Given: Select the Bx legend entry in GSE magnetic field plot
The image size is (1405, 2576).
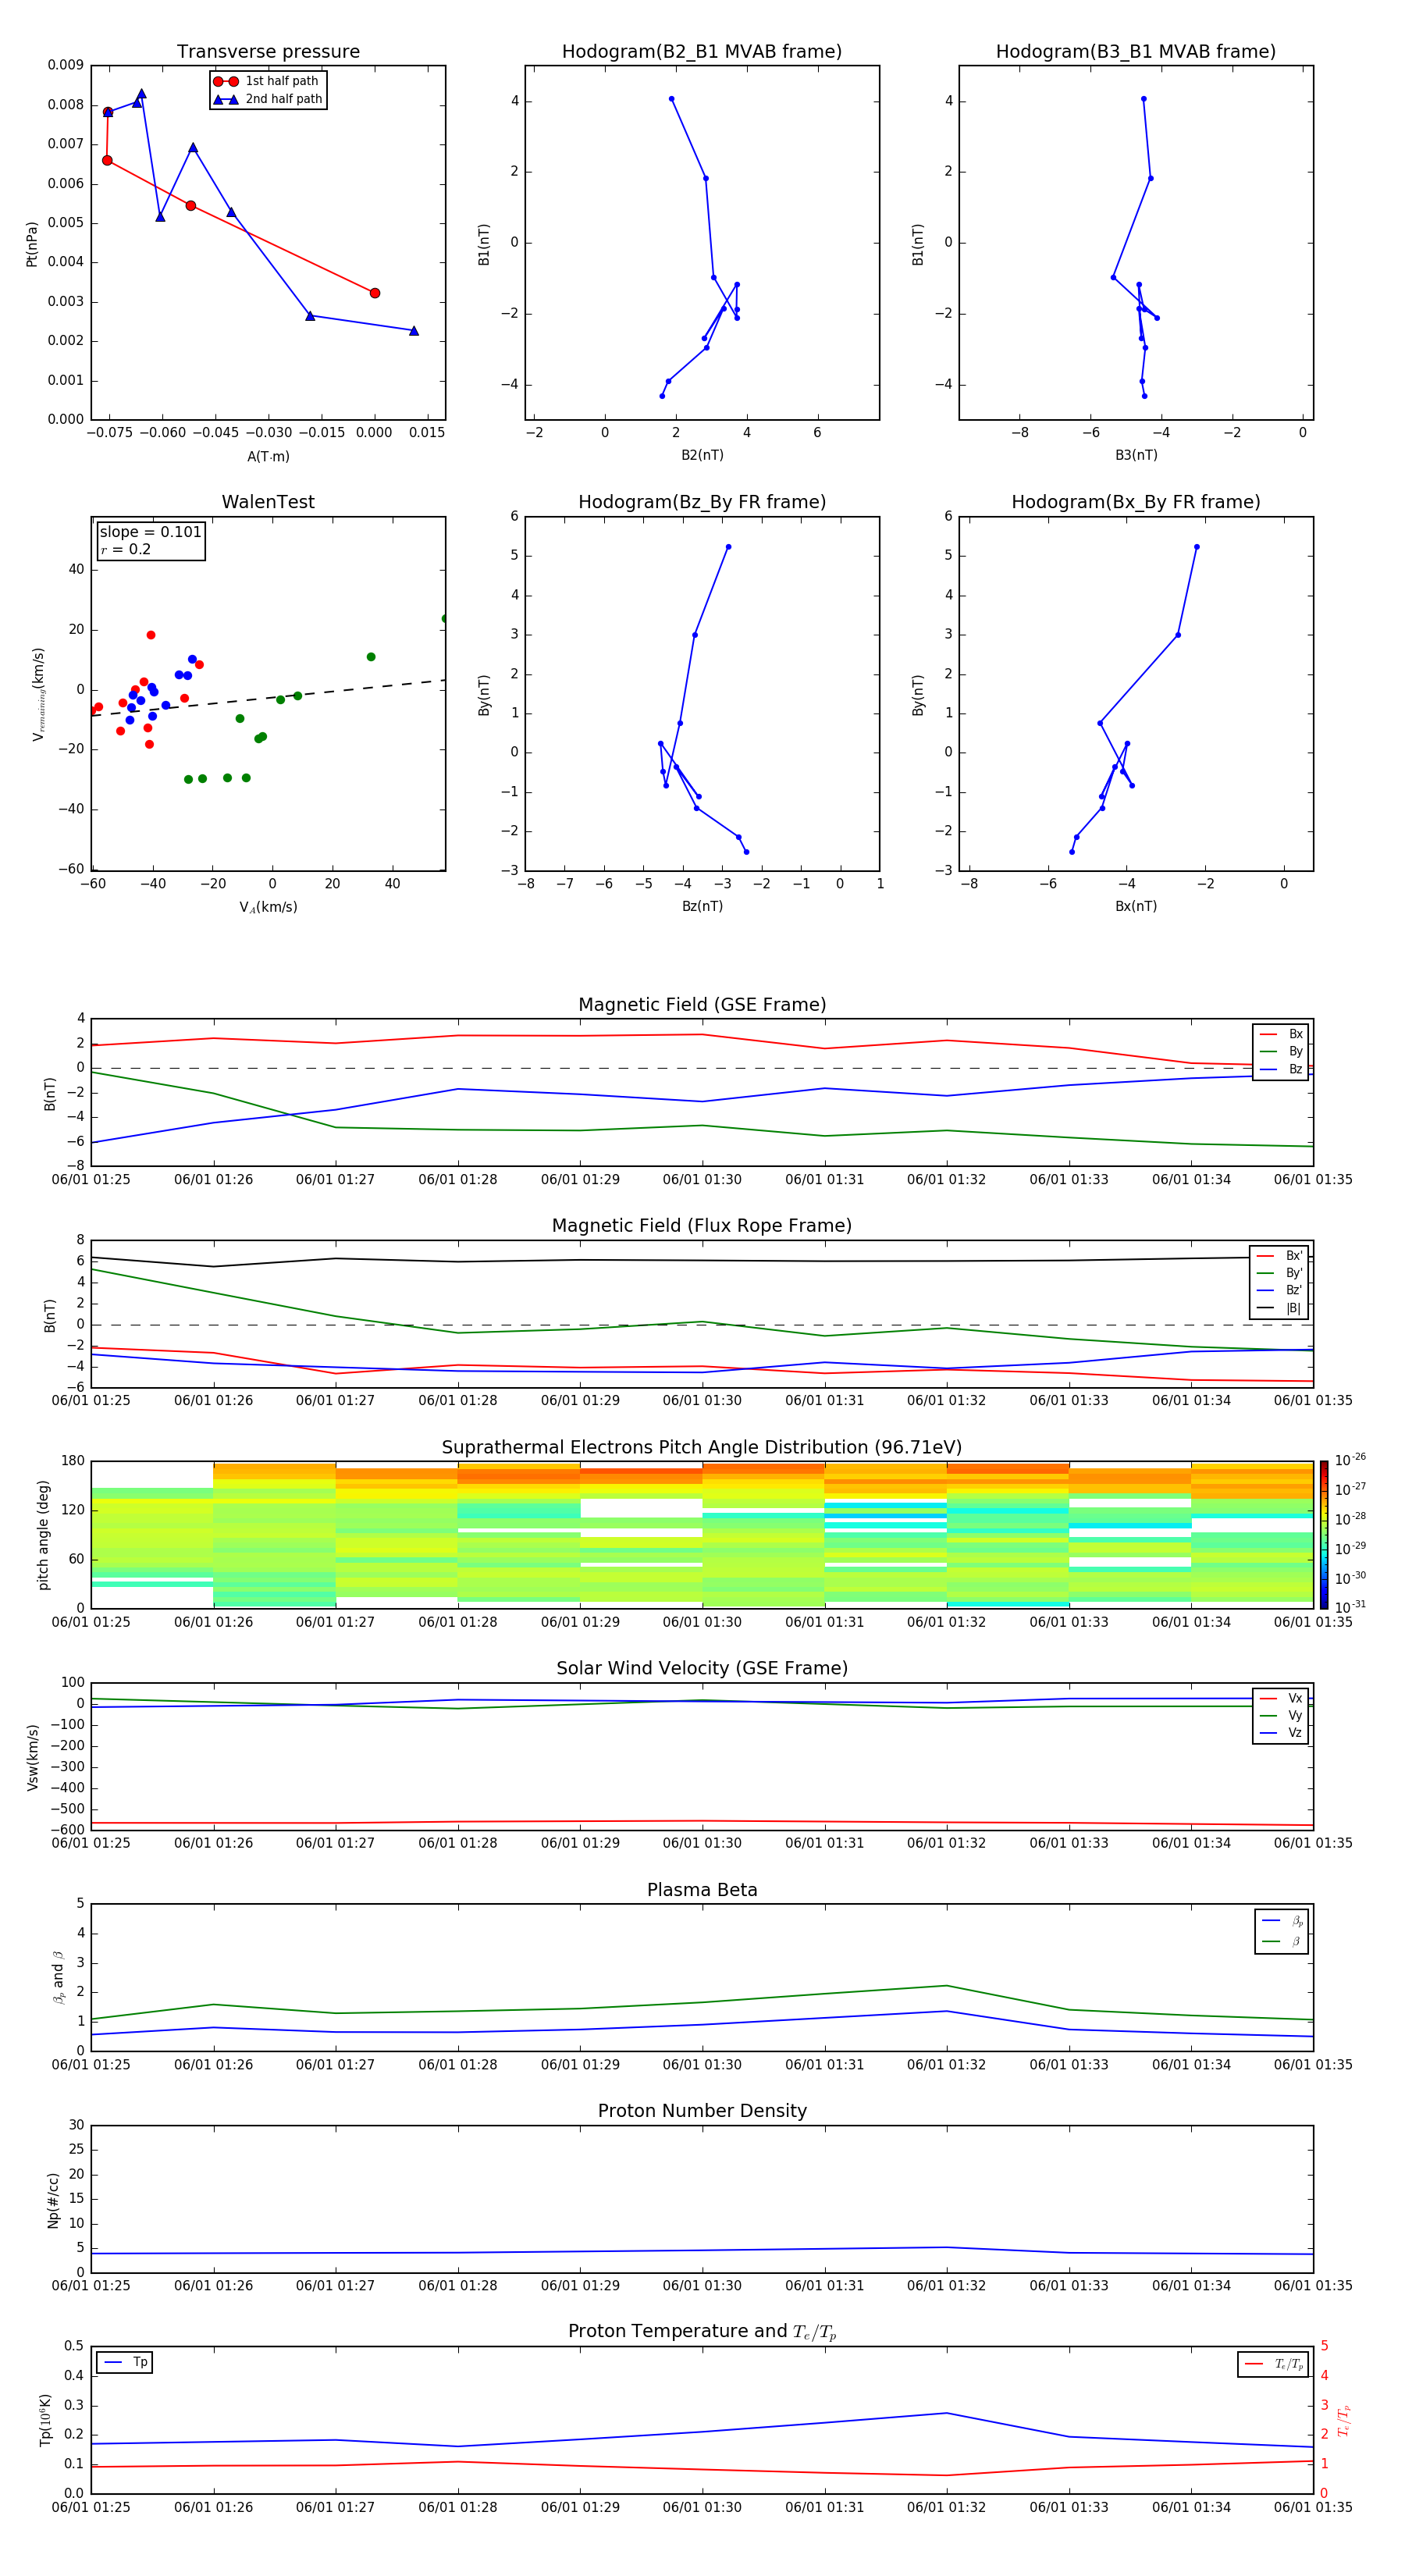Looking at the screenshot, I should pos(1281,1034).
